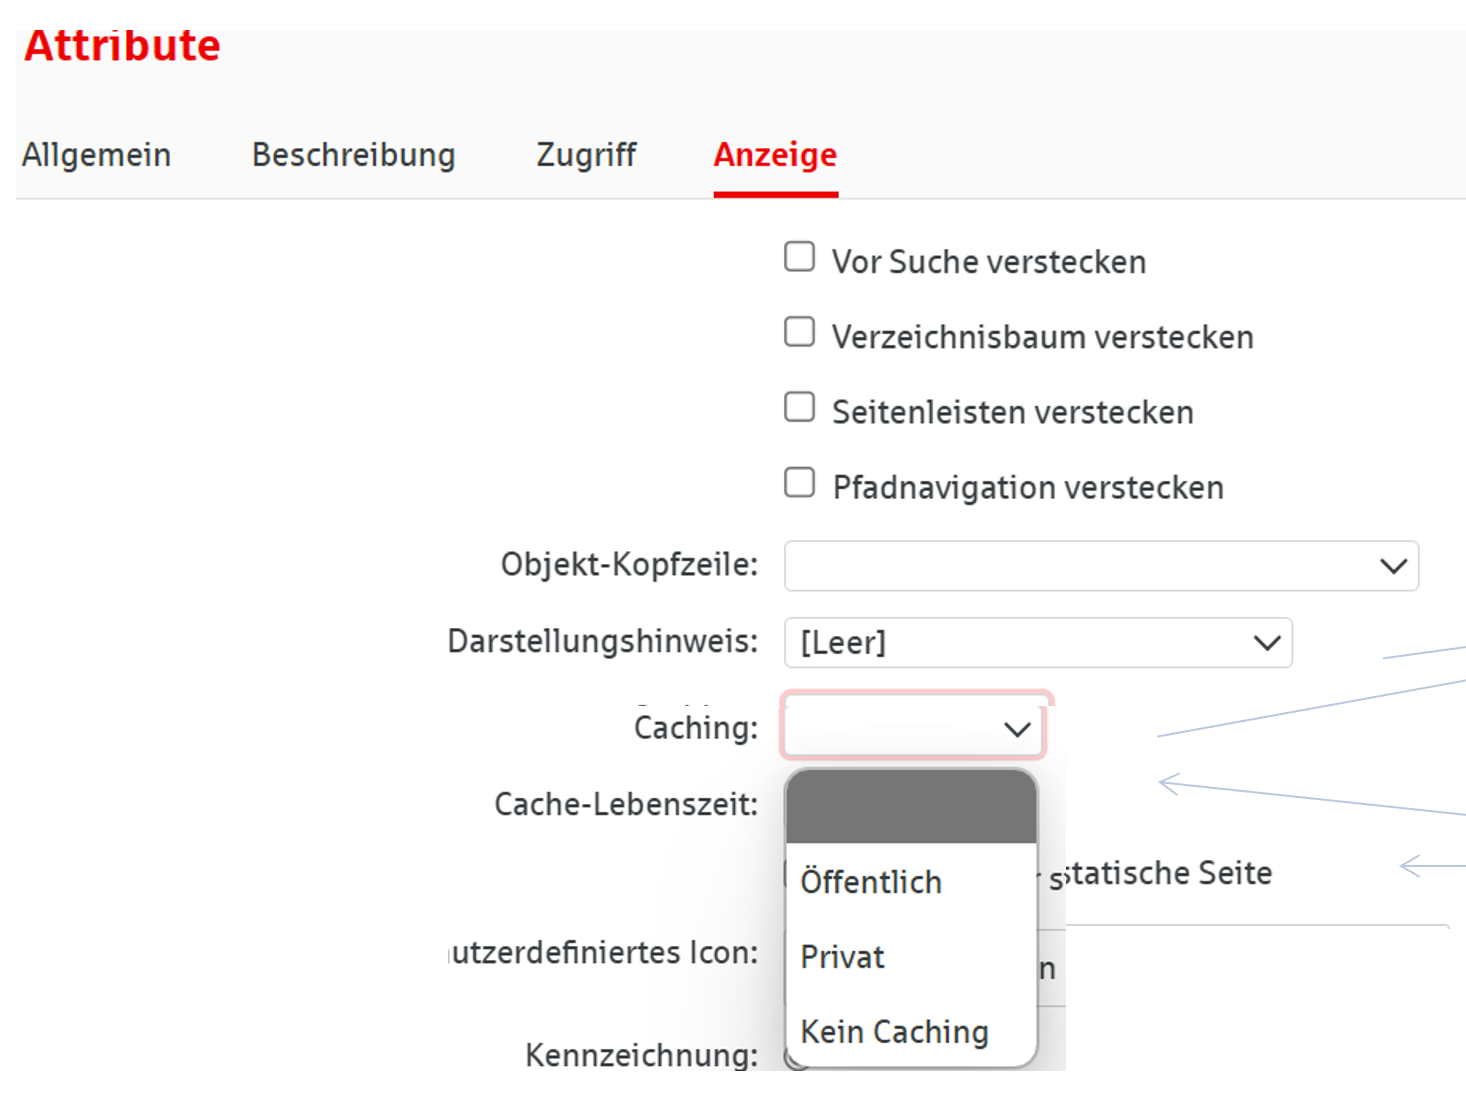Switch to the Beschreibung tab
This screenshot has width=1466, height=1093.
(353, 155)
